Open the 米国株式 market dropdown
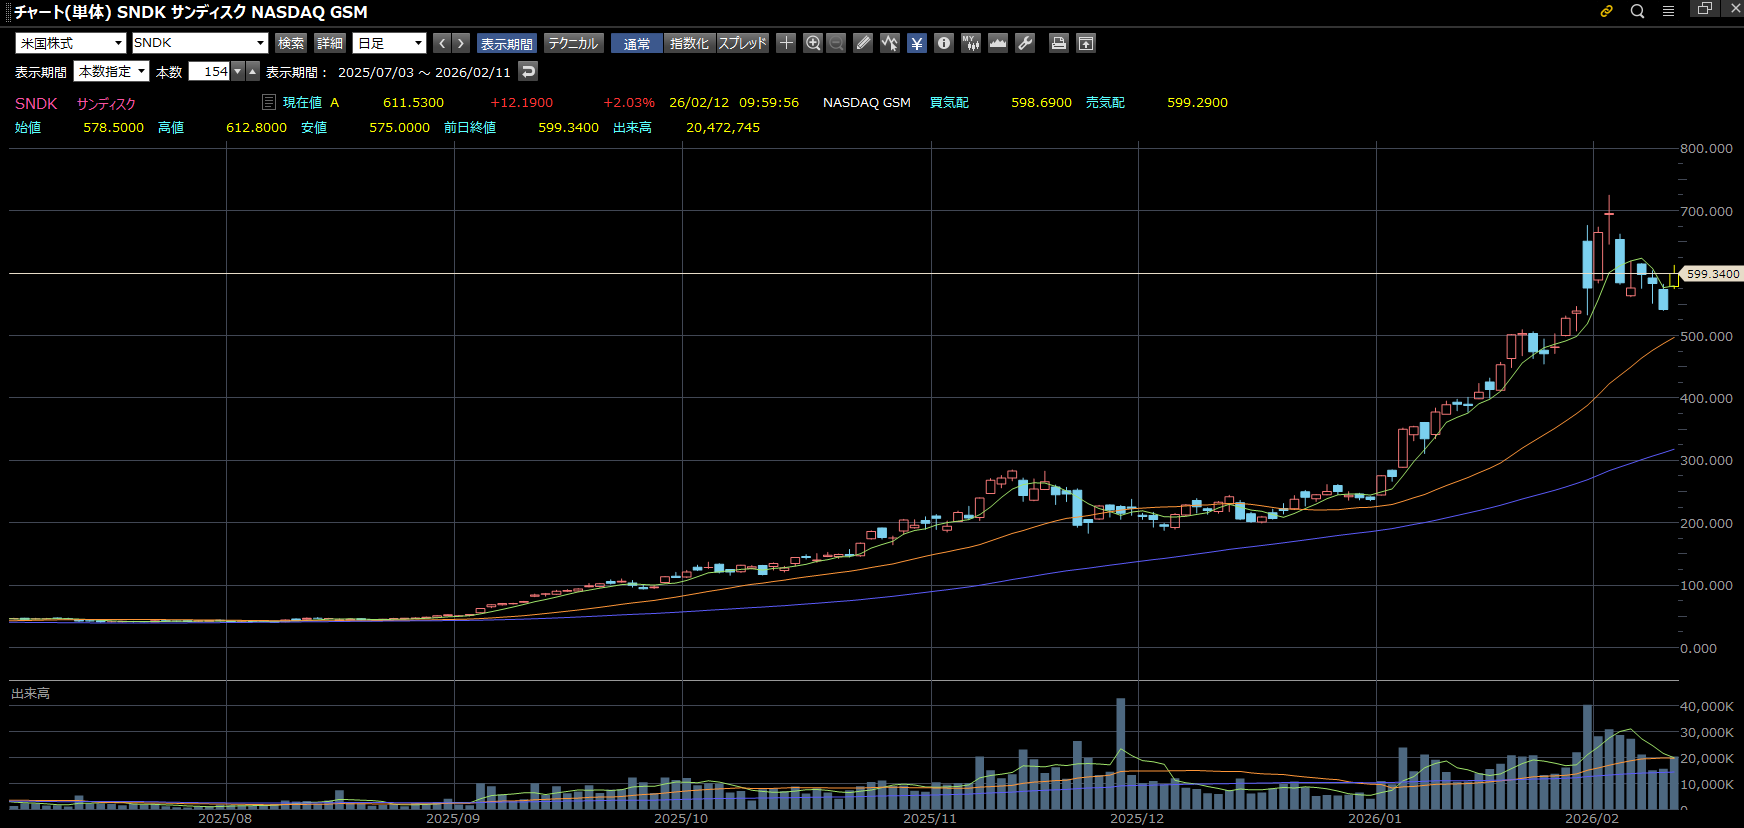This screenshot has height=828, width=1744. click(70, 43)
